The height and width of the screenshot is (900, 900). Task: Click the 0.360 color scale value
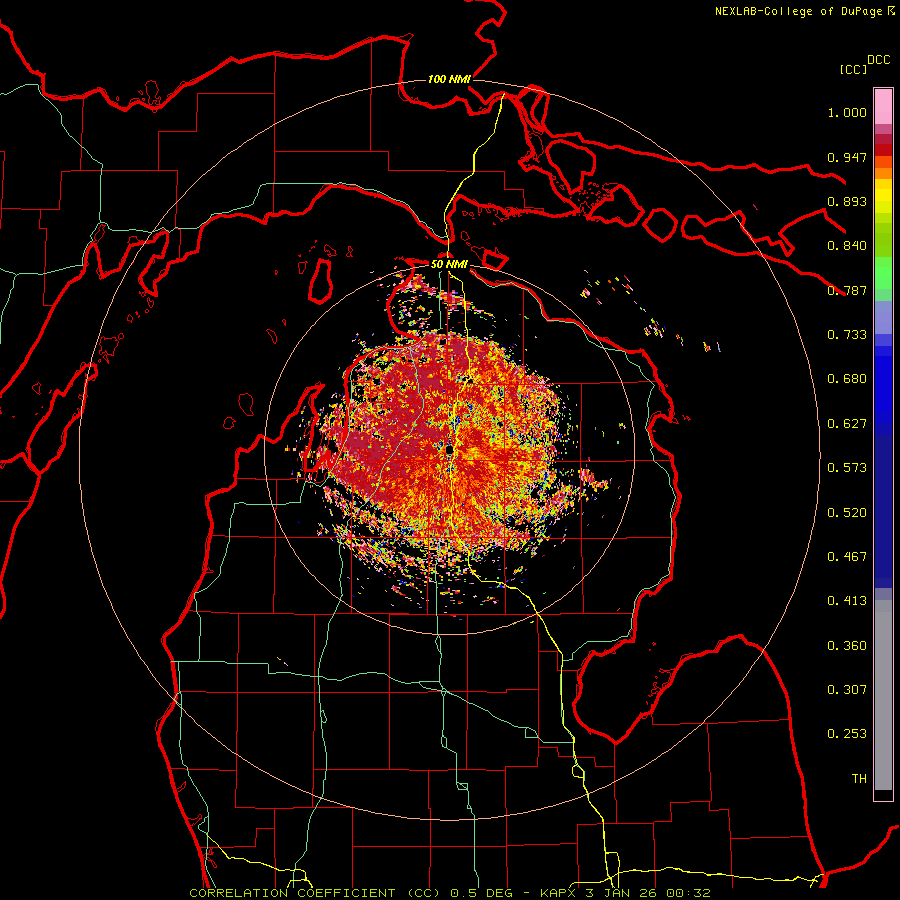[847, 646]
